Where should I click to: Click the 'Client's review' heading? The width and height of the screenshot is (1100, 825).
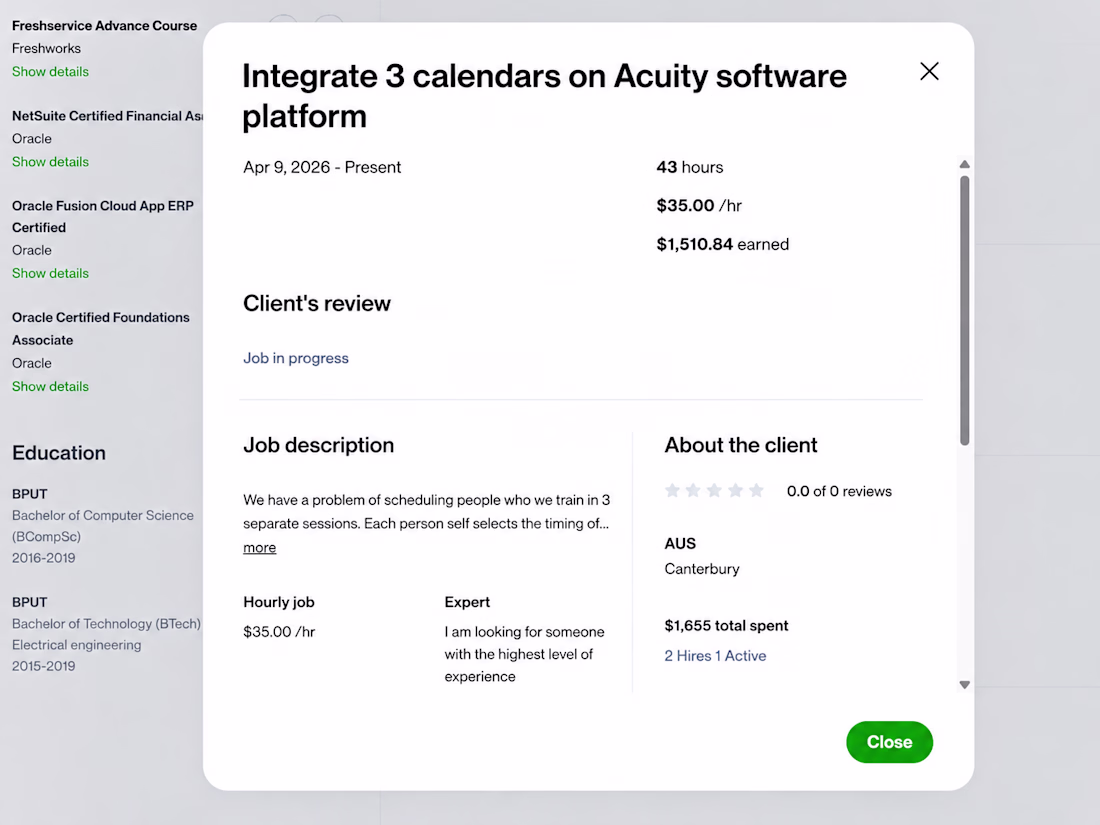(316, 303)
